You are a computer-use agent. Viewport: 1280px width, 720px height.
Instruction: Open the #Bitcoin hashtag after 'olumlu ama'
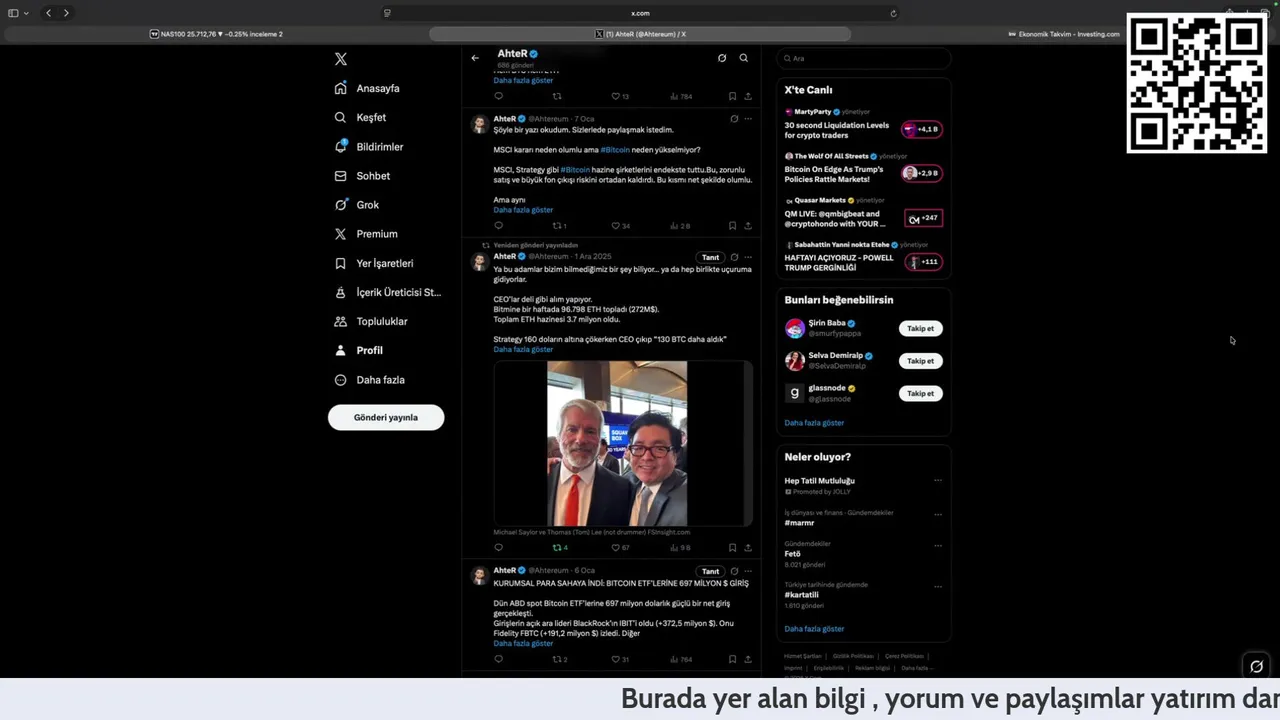(615, 149)
